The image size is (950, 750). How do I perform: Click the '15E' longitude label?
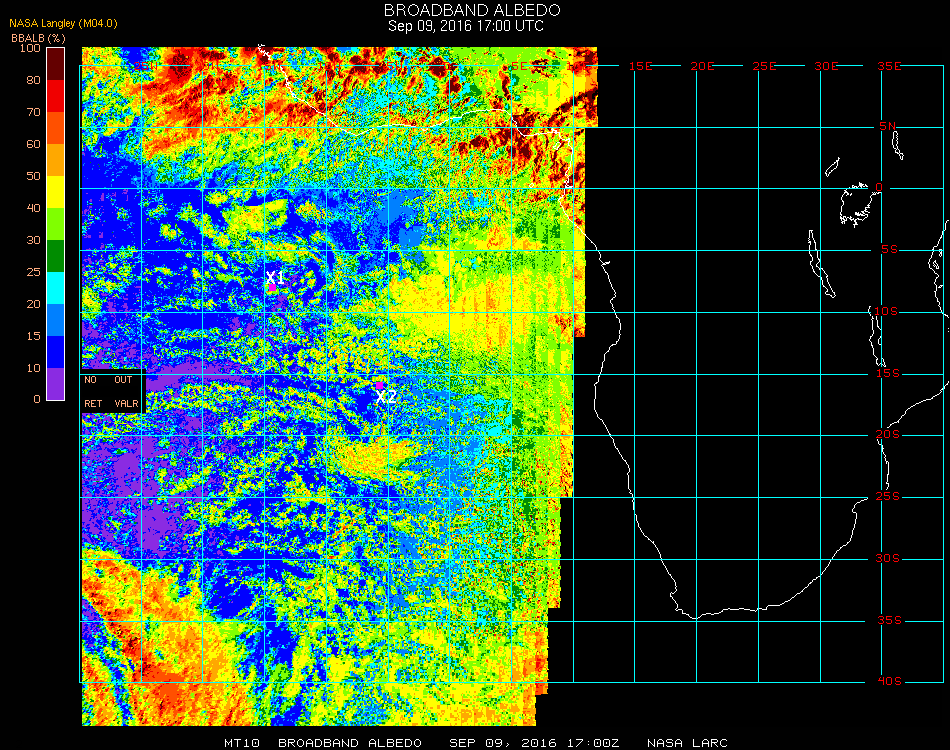(x=640, y=66)
